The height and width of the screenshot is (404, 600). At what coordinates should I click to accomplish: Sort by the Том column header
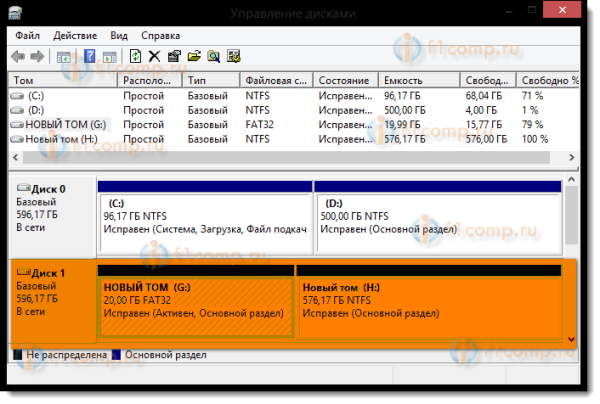(x=62, y=79)
